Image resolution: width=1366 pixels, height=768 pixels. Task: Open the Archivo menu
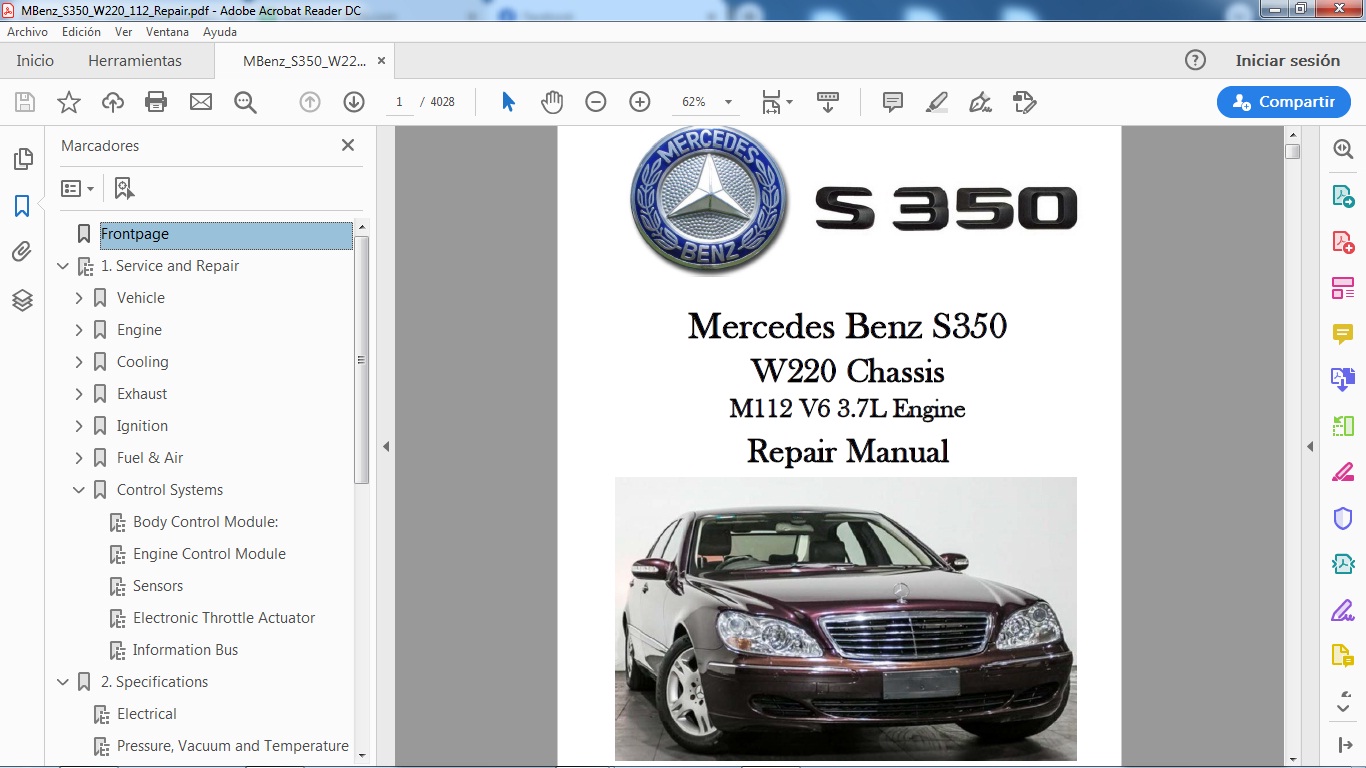pos(27,31)
